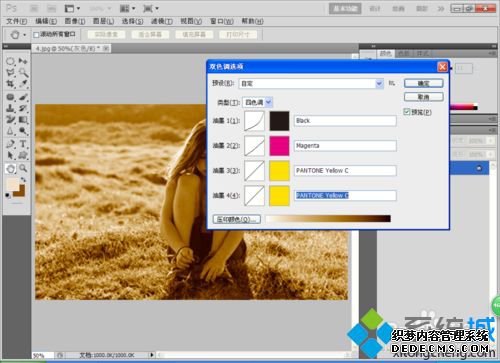The image size is (500, 363).
Task: Select the Crop tool
Action: coord(10,84)
